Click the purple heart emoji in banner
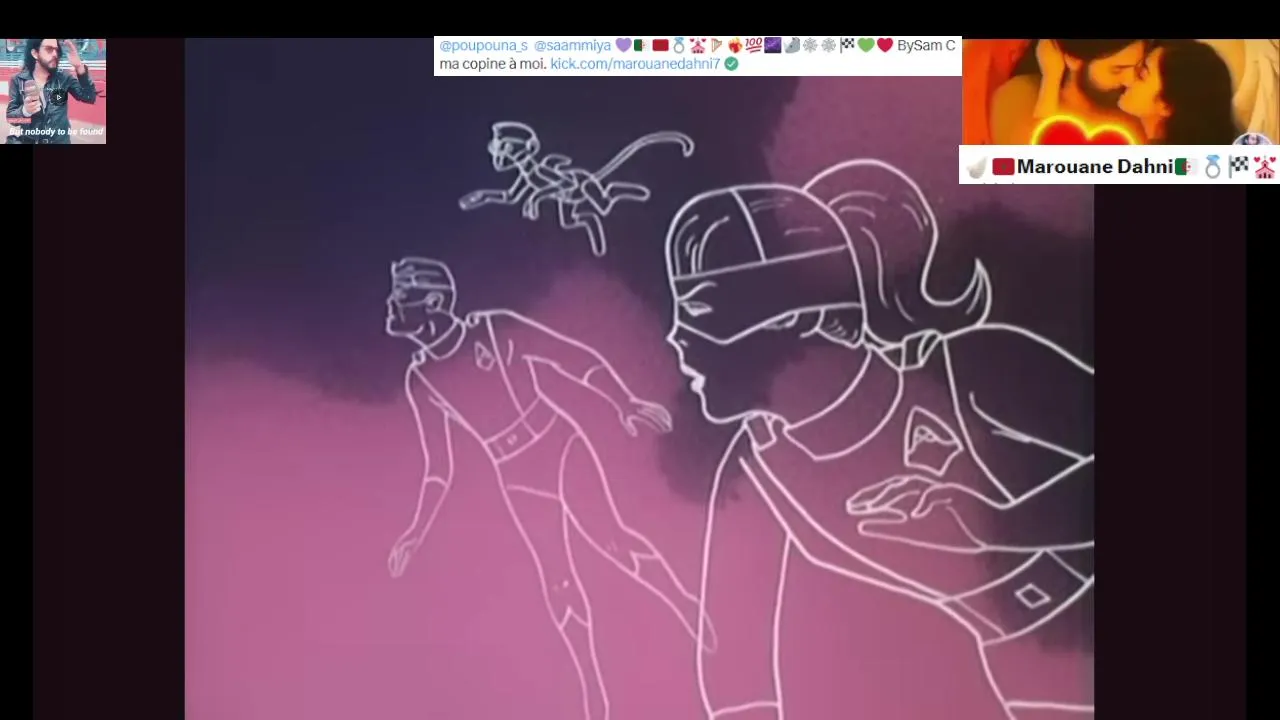This screenshot has height=720, width=1280. [623, 45]
